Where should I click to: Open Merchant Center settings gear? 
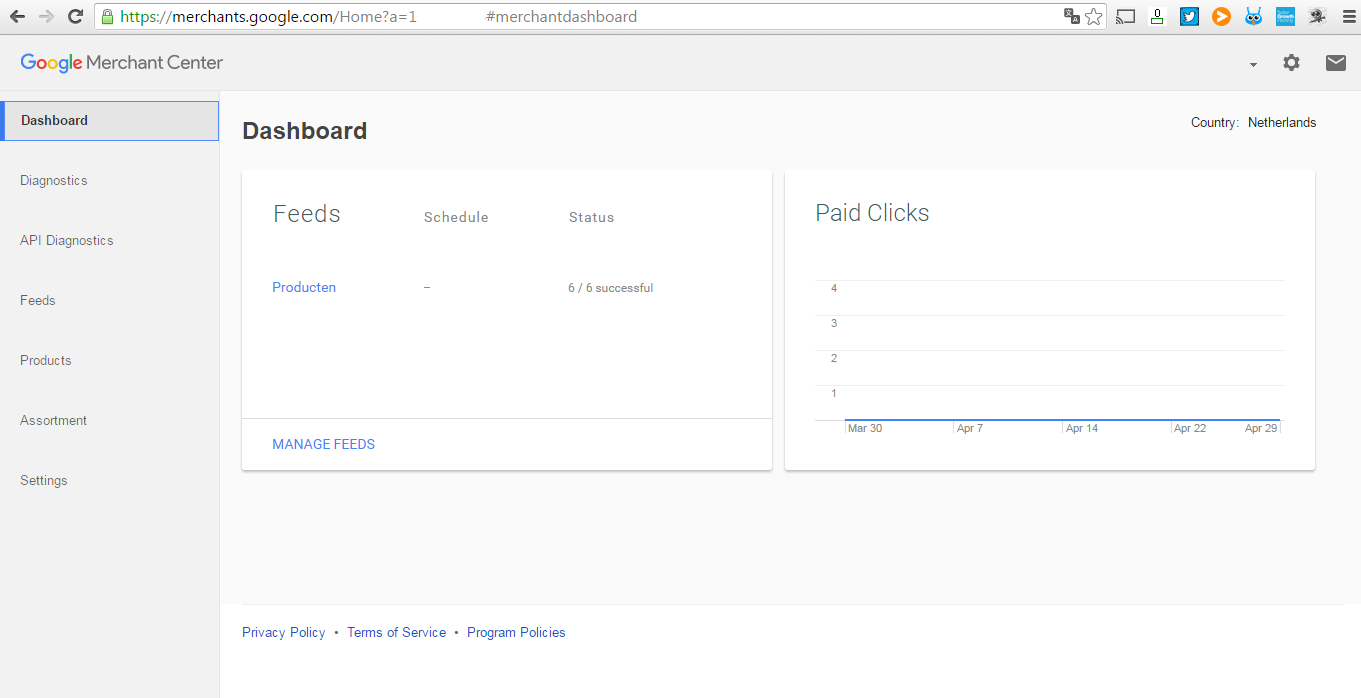1292,63
